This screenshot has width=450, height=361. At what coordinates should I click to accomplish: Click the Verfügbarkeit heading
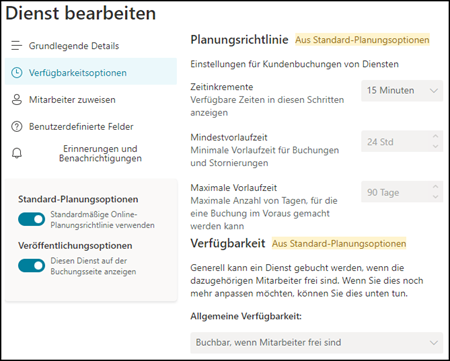[228, 243]
